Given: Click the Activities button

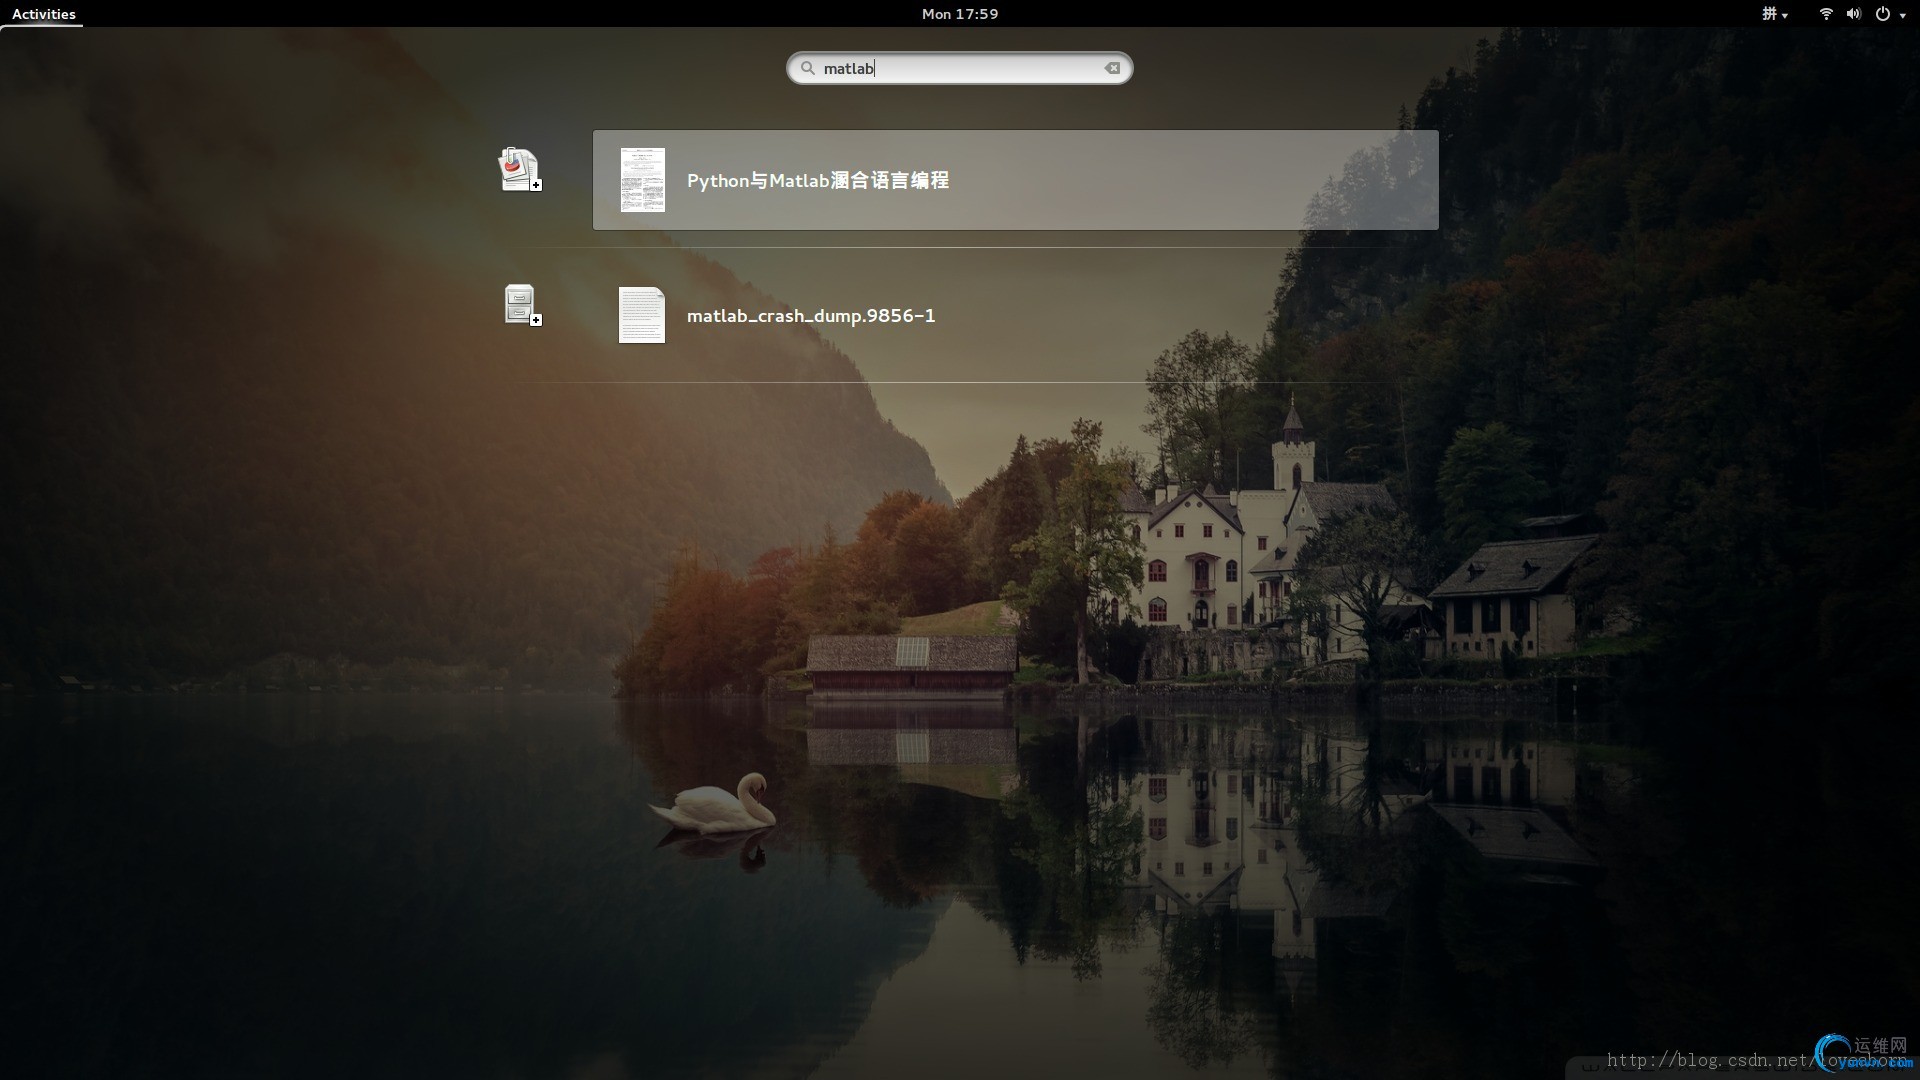Looking at the screenshot, I should [43, 14].
